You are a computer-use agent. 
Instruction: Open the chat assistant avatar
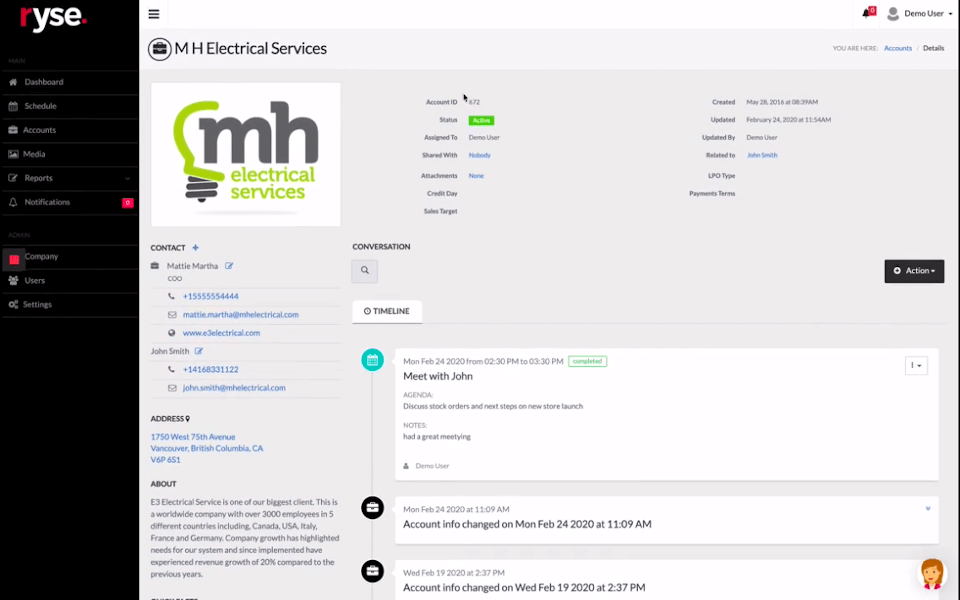(x=932, y=574)
